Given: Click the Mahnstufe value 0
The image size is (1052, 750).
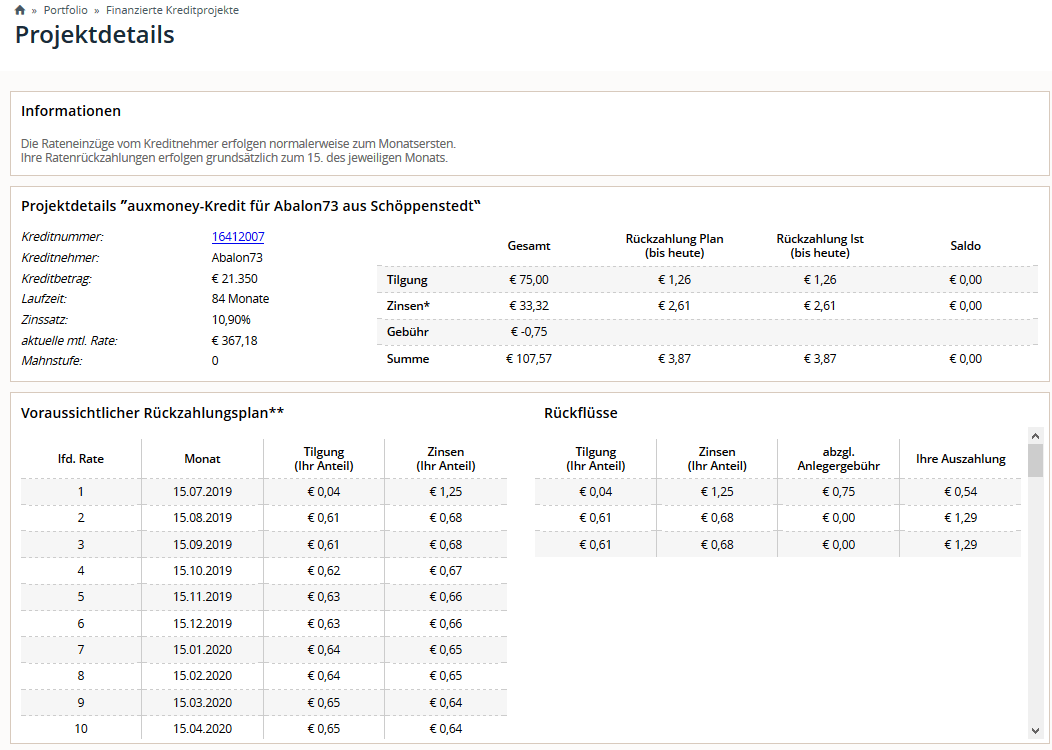Looking at the screenshot, I should coord(215,361).
